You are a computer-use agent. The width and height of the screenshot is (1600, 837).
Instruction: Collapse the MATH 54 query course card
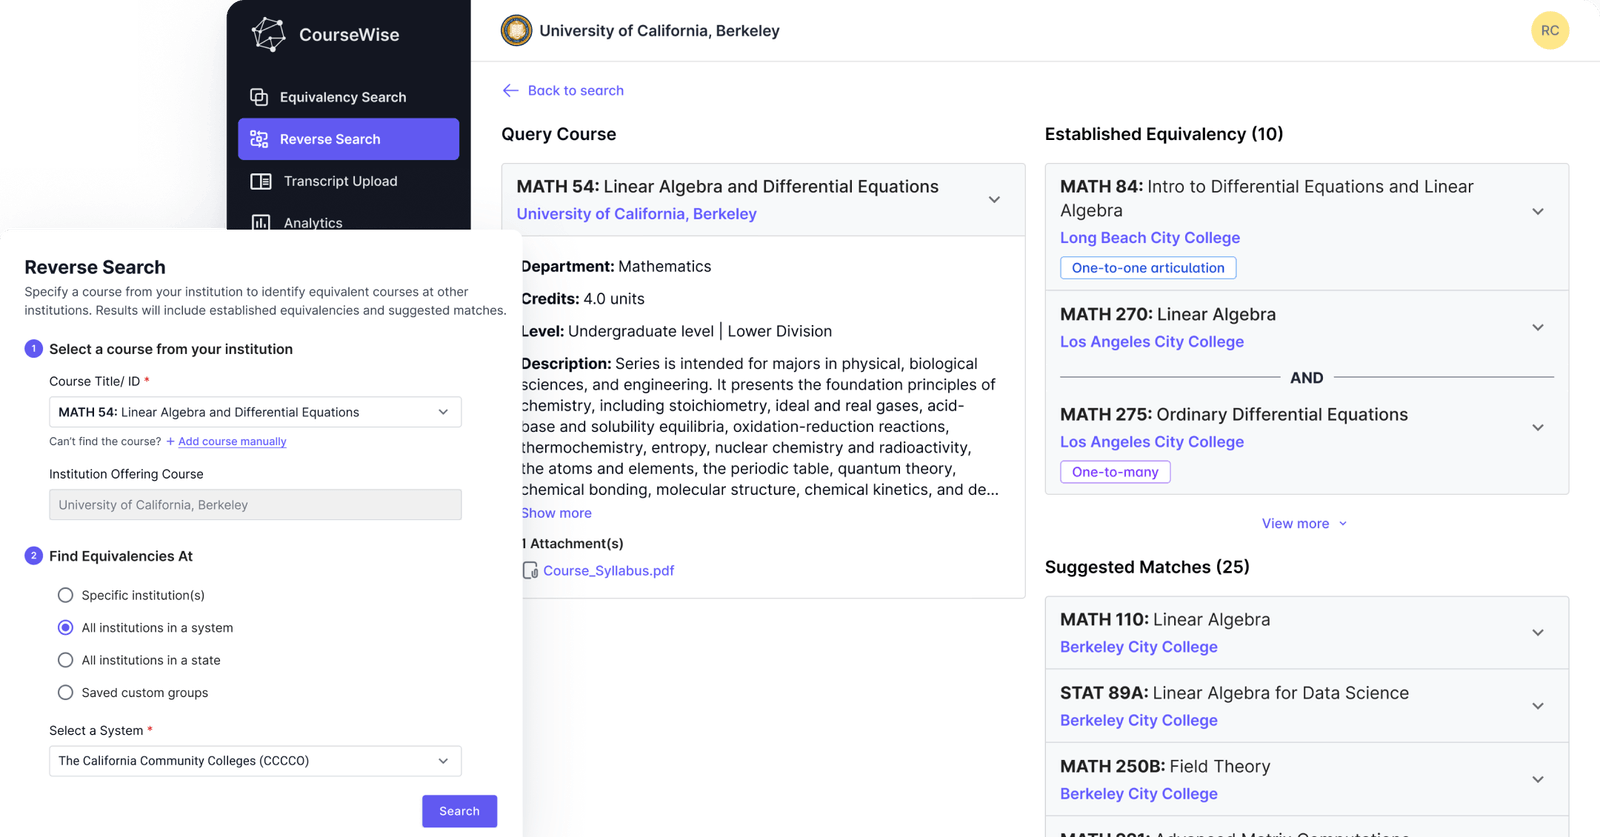[x=994, y=200]
